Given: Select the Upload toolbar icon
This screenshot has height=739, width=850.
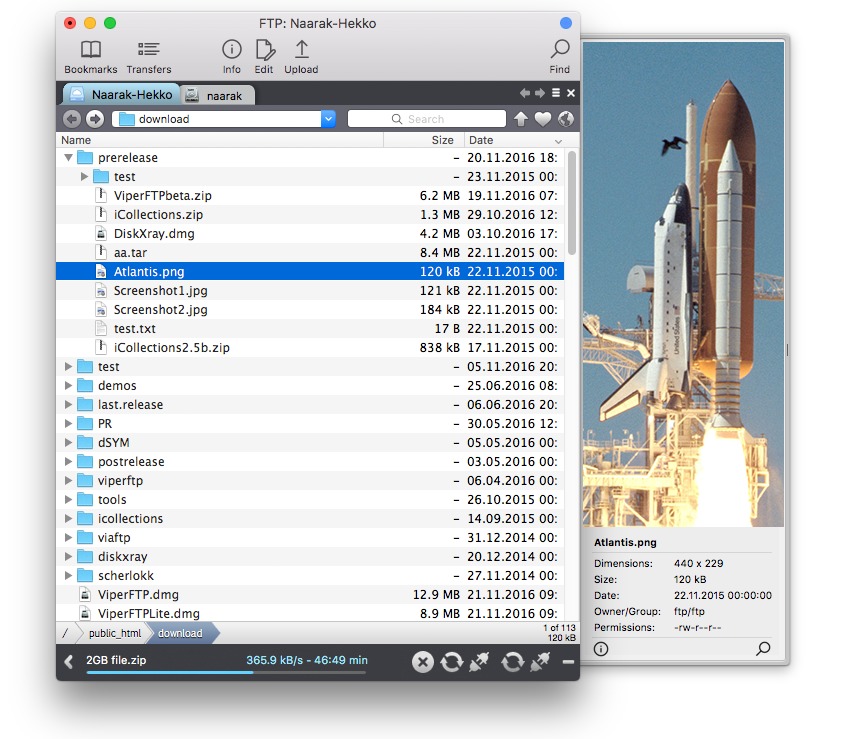Looking at the screenshot, I should tap(300, 54).
